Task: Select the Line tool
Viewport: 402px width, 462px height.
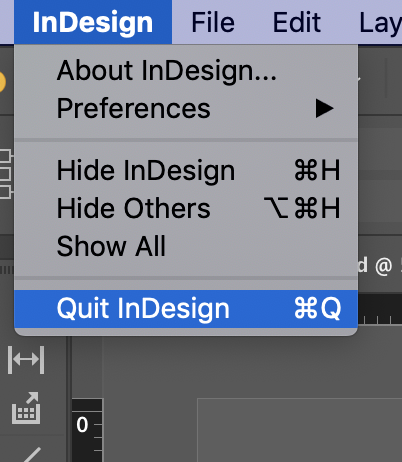Action: coord(31,454)
